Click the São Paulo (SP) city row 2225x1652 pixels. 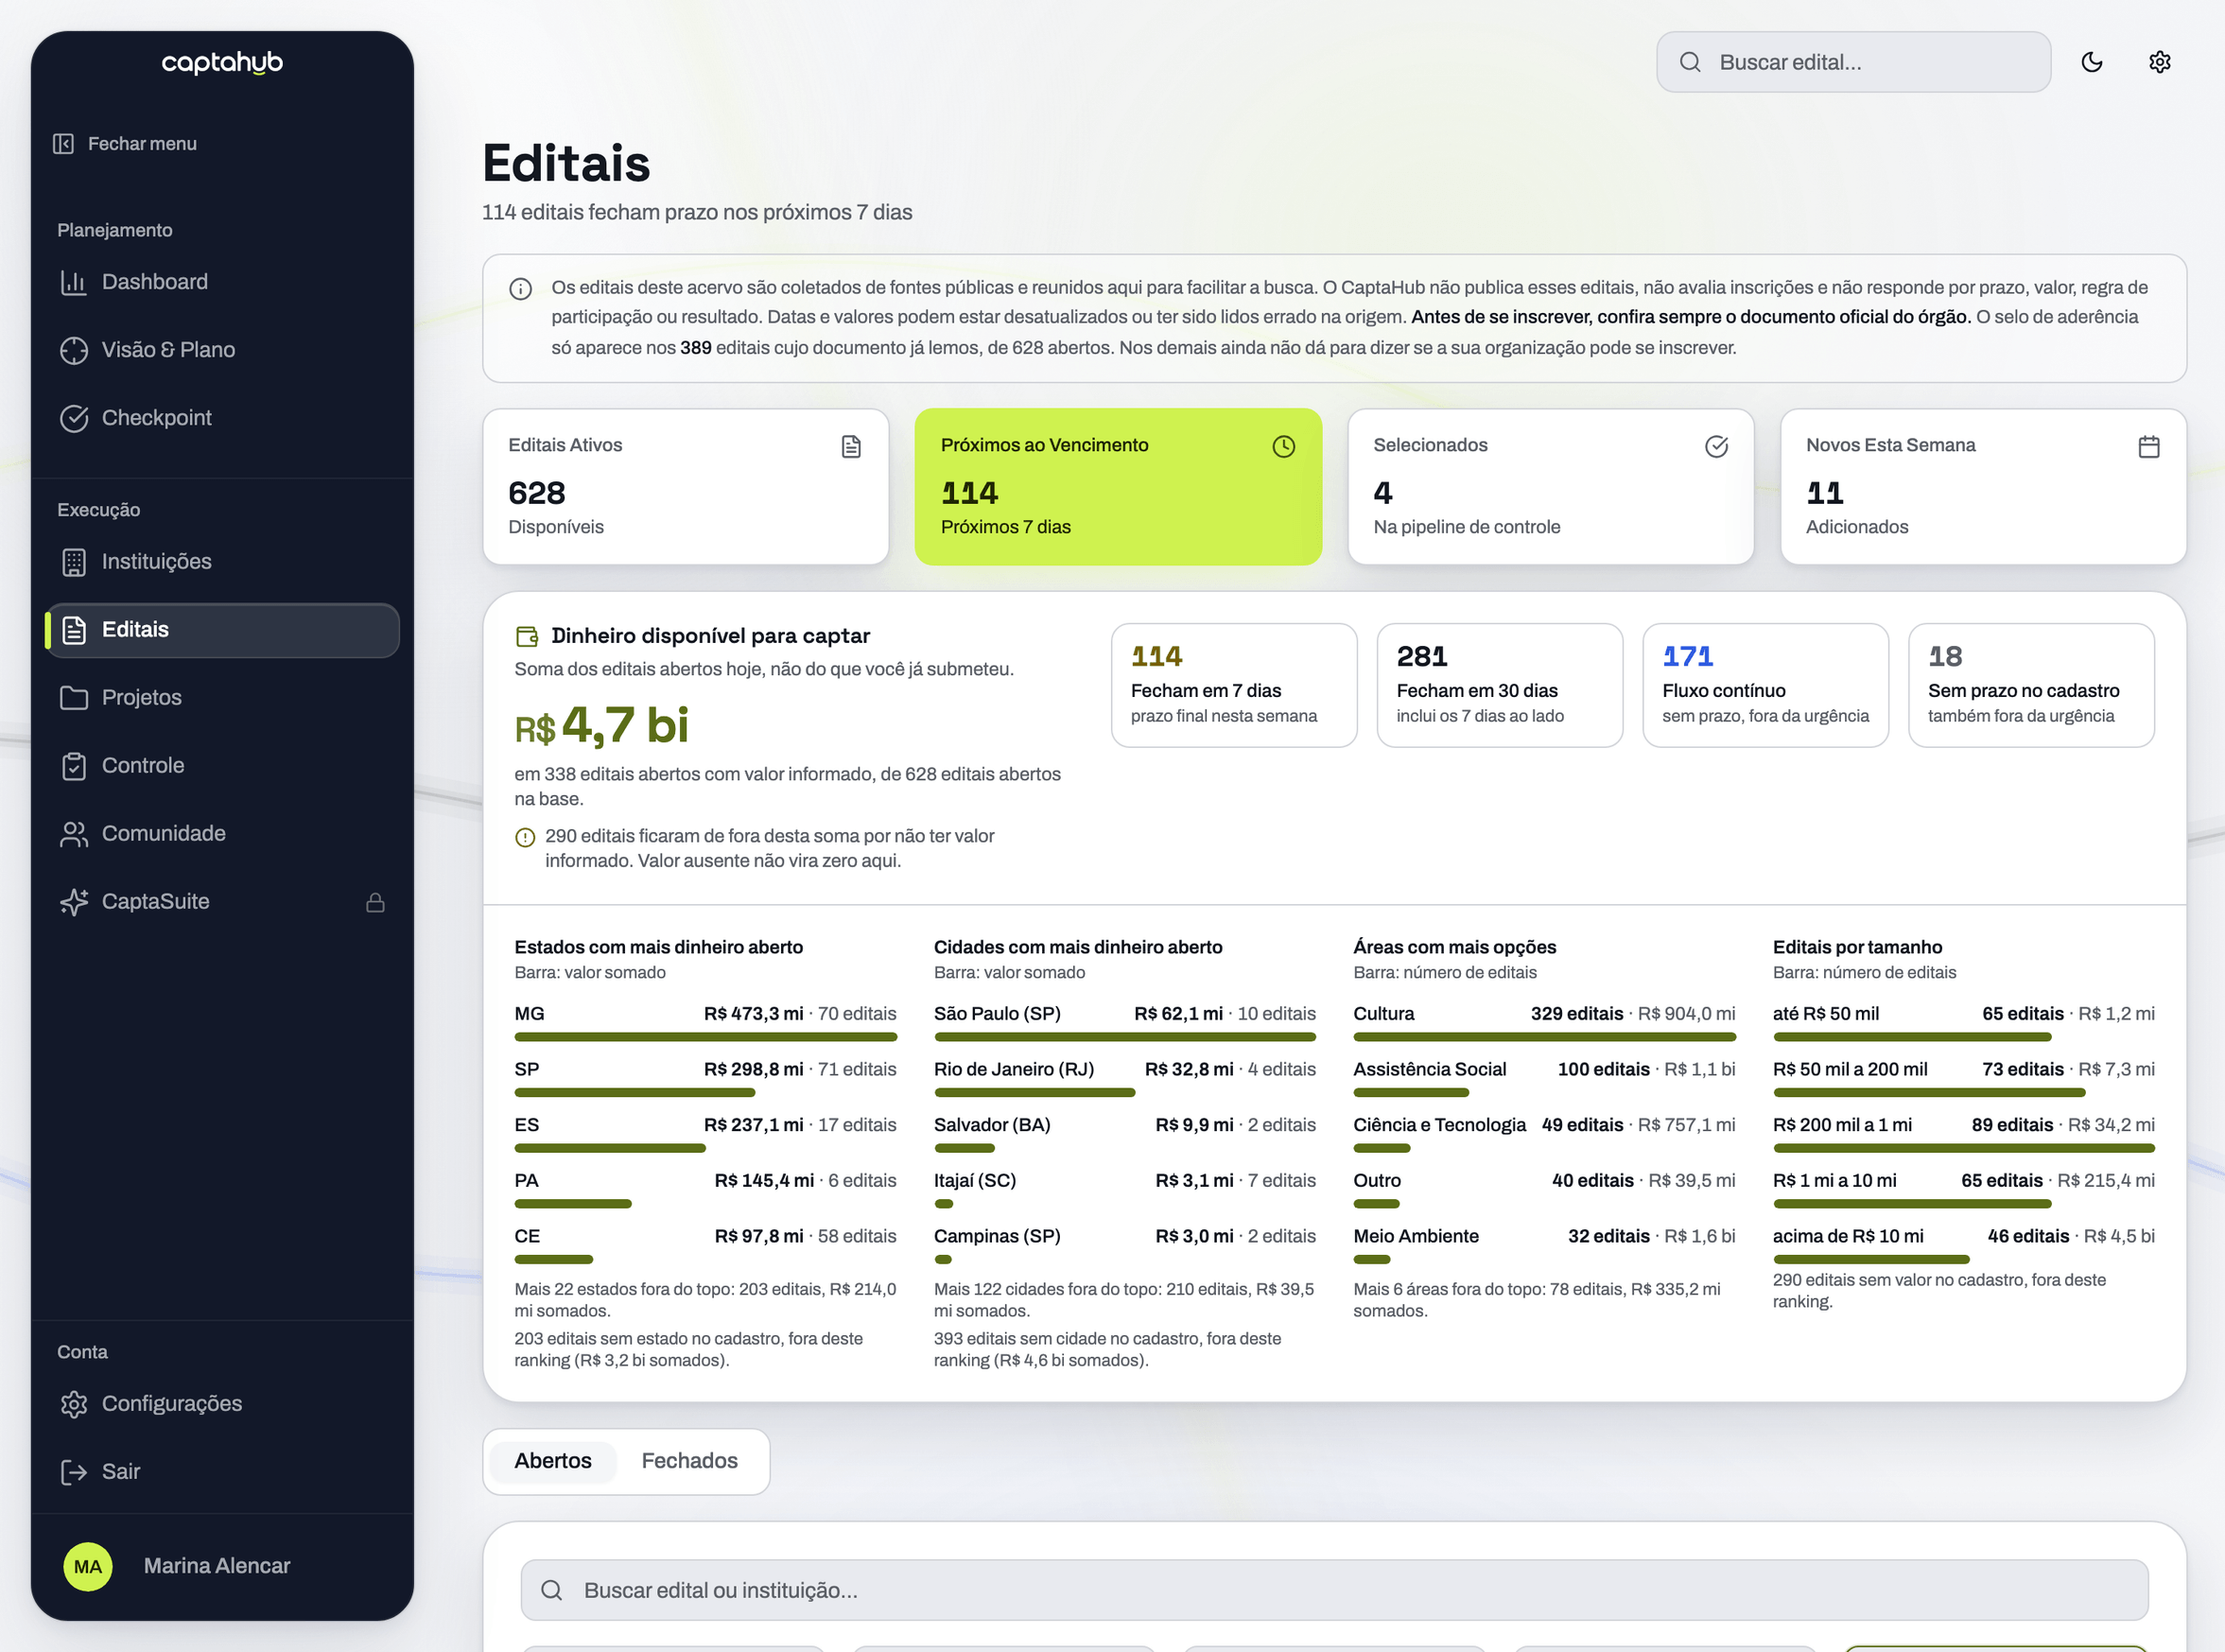[x=1125, y=1024]
